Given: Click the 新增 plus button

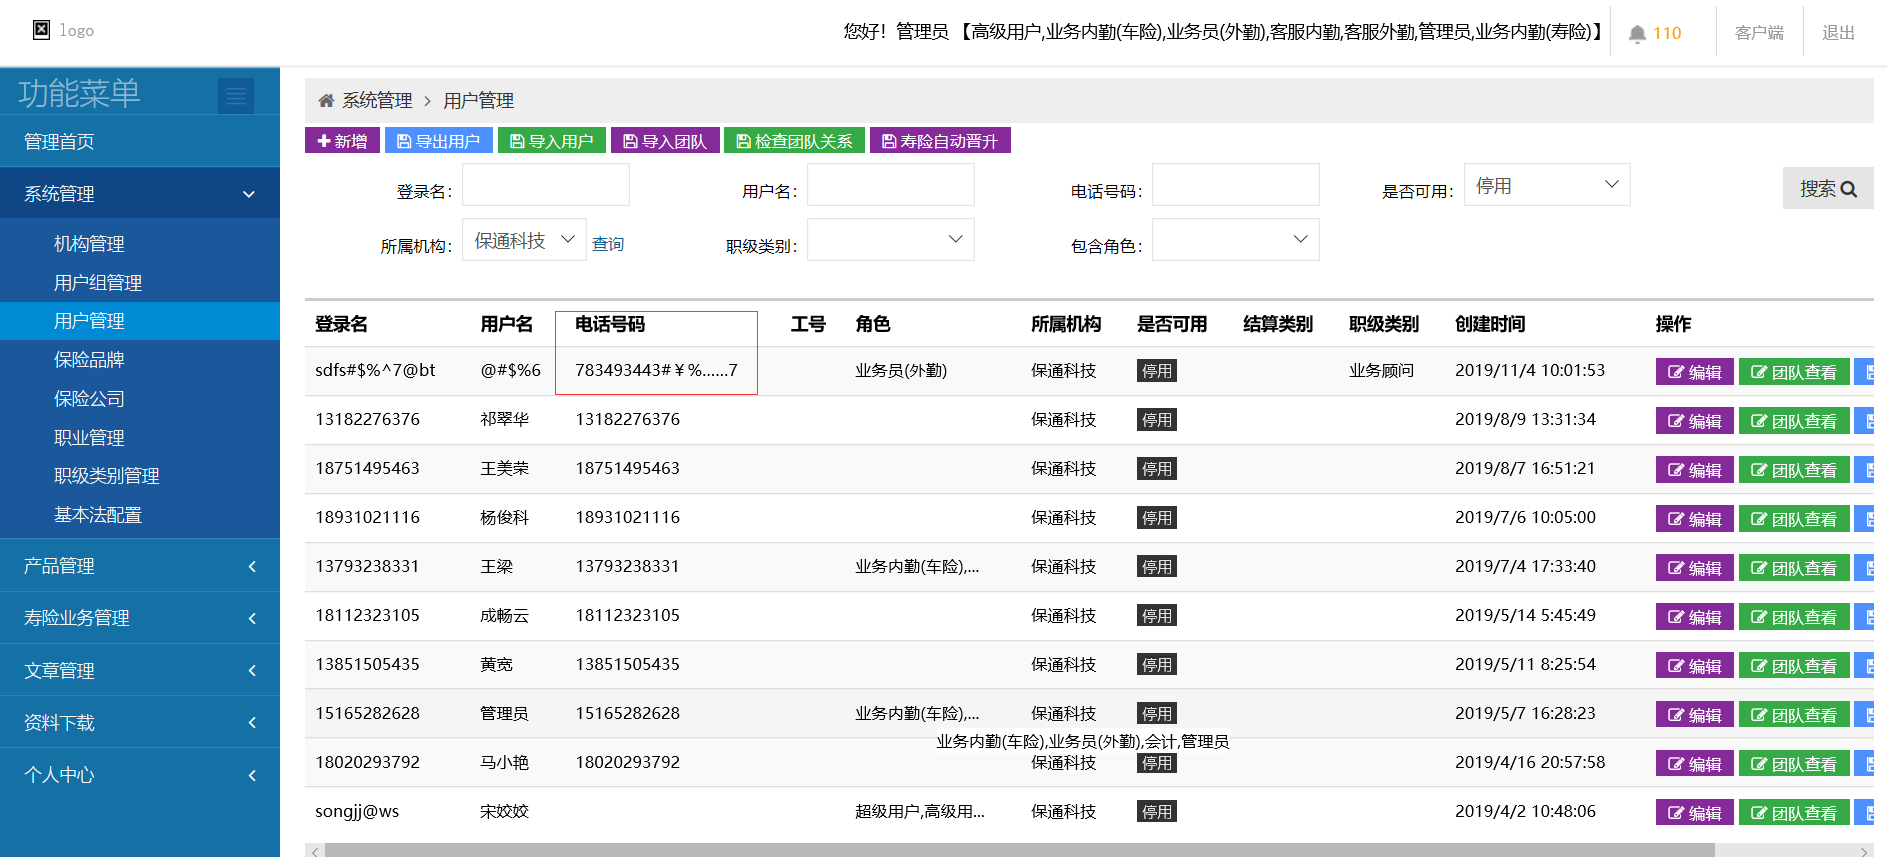Looking at the screenshot, I should tap(342, 141).
